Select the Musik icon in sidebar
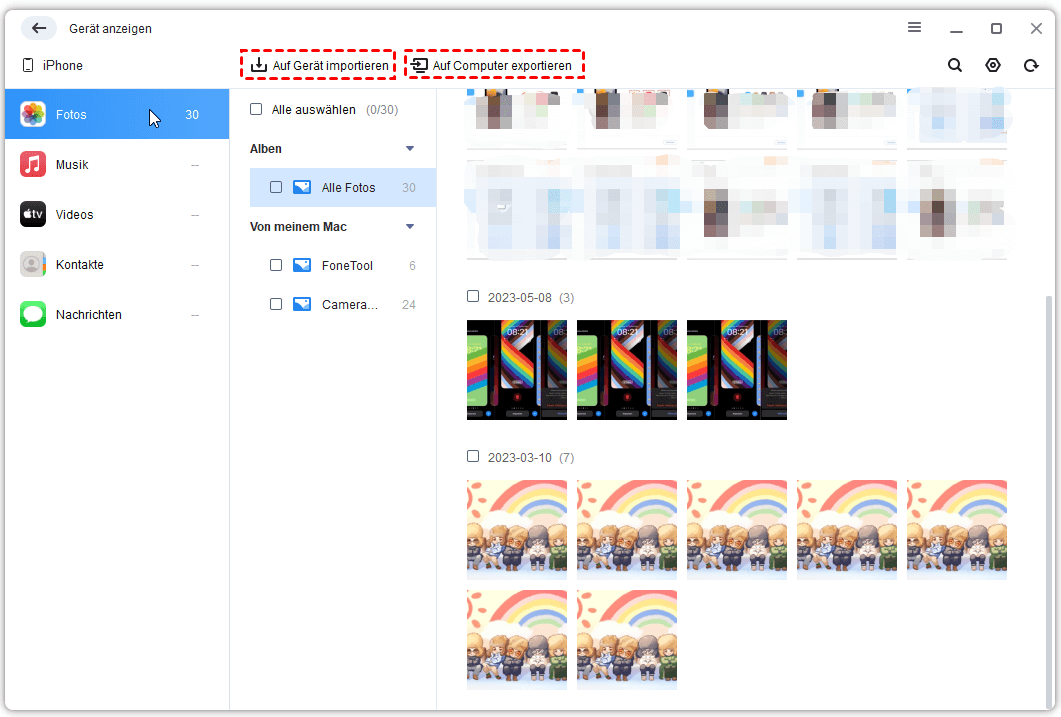1061x717 pixels. [33, 165]
